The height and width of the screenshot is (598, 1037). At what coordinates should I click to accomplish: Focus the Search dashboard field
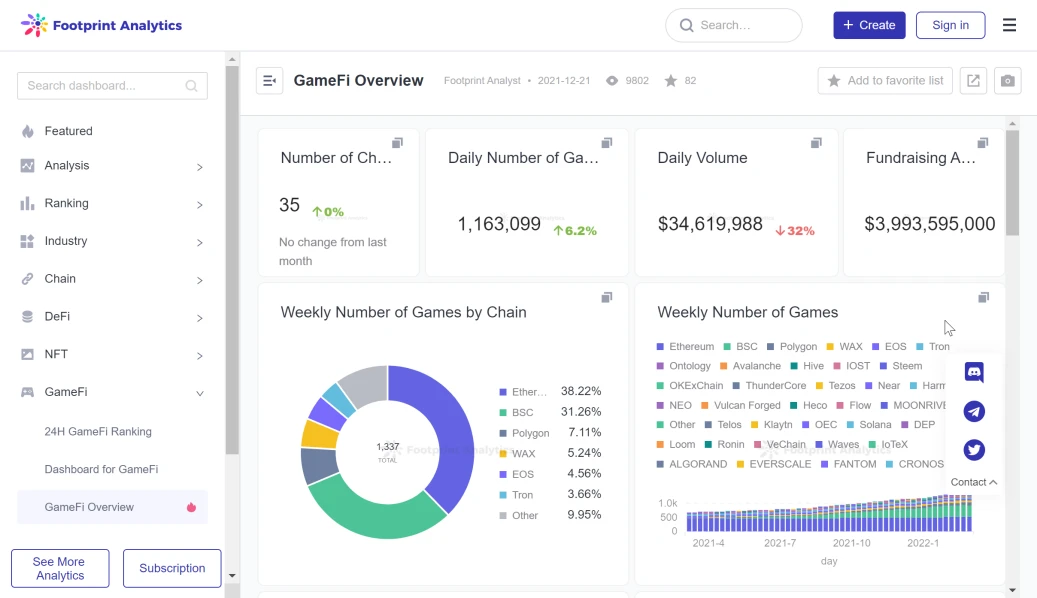click(x=112, y=86)
